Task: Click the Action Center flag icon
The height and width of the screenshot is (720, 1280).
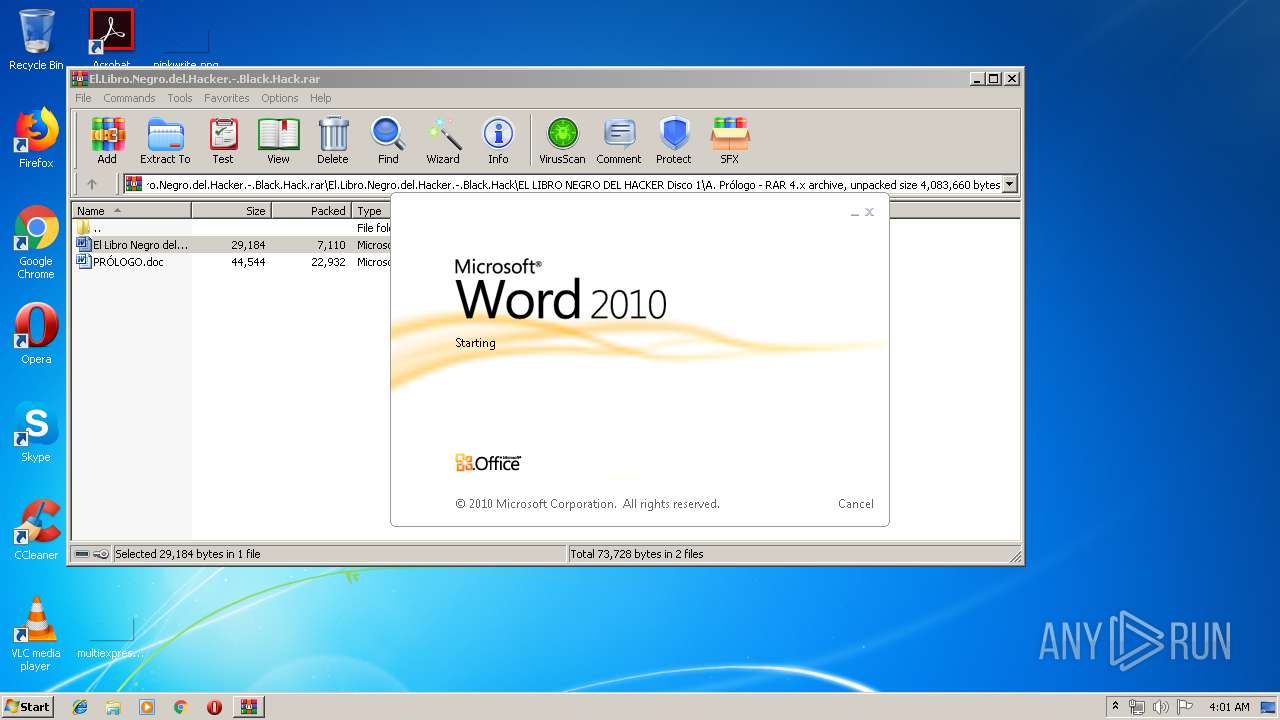Action: pyautogui.click(x=1184, y=707)
